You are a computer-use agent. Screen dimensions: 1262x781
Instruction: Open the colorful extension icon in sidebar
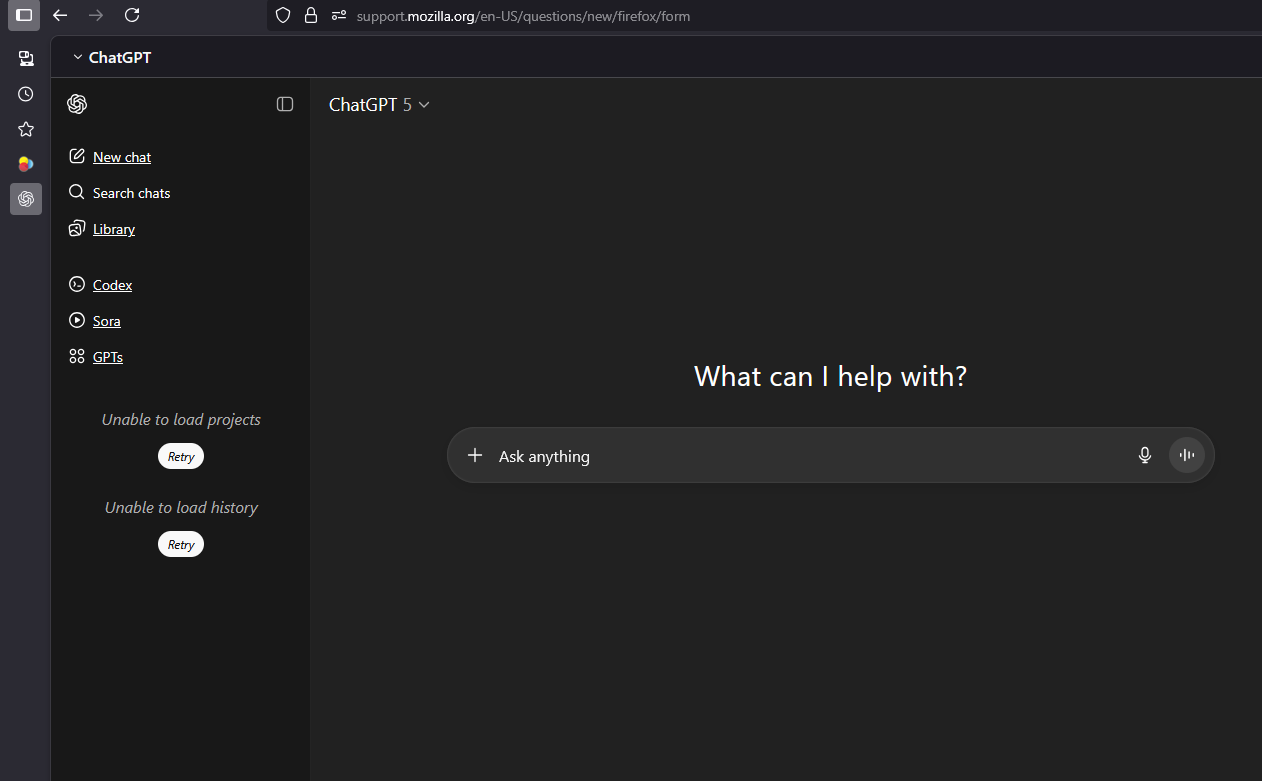coord(26,164)
